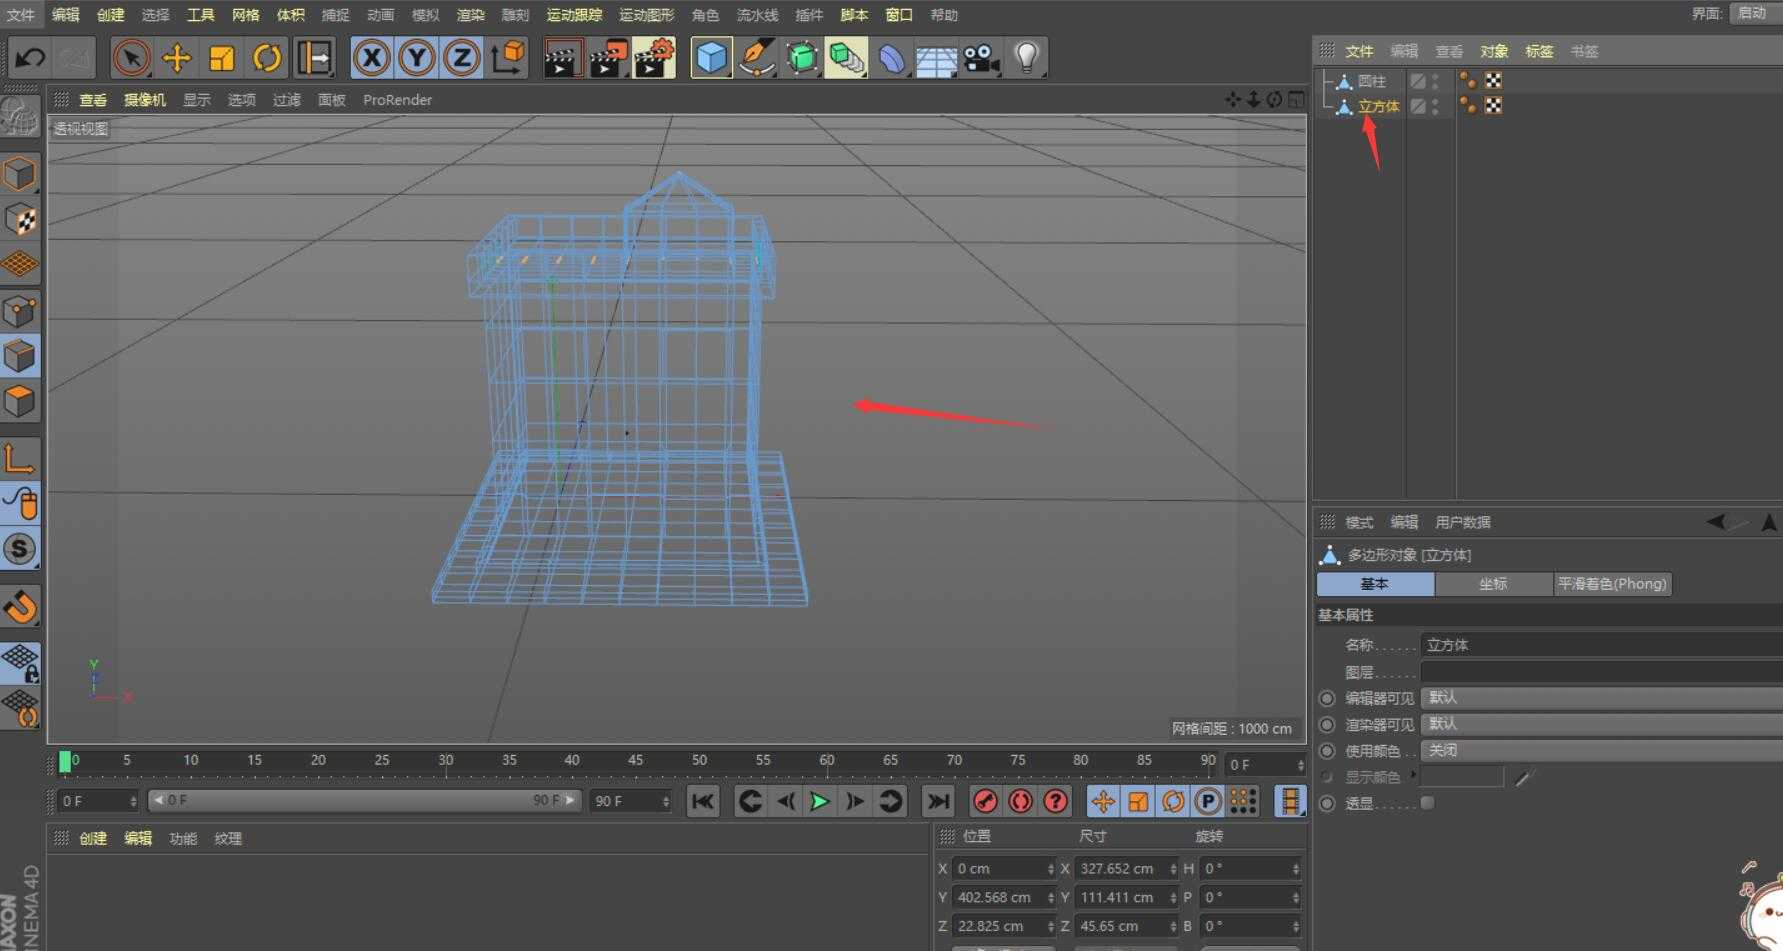This screenshot has width=1783, height=951.
Task: Toggle X axis lock
Action: click(372, 58)
